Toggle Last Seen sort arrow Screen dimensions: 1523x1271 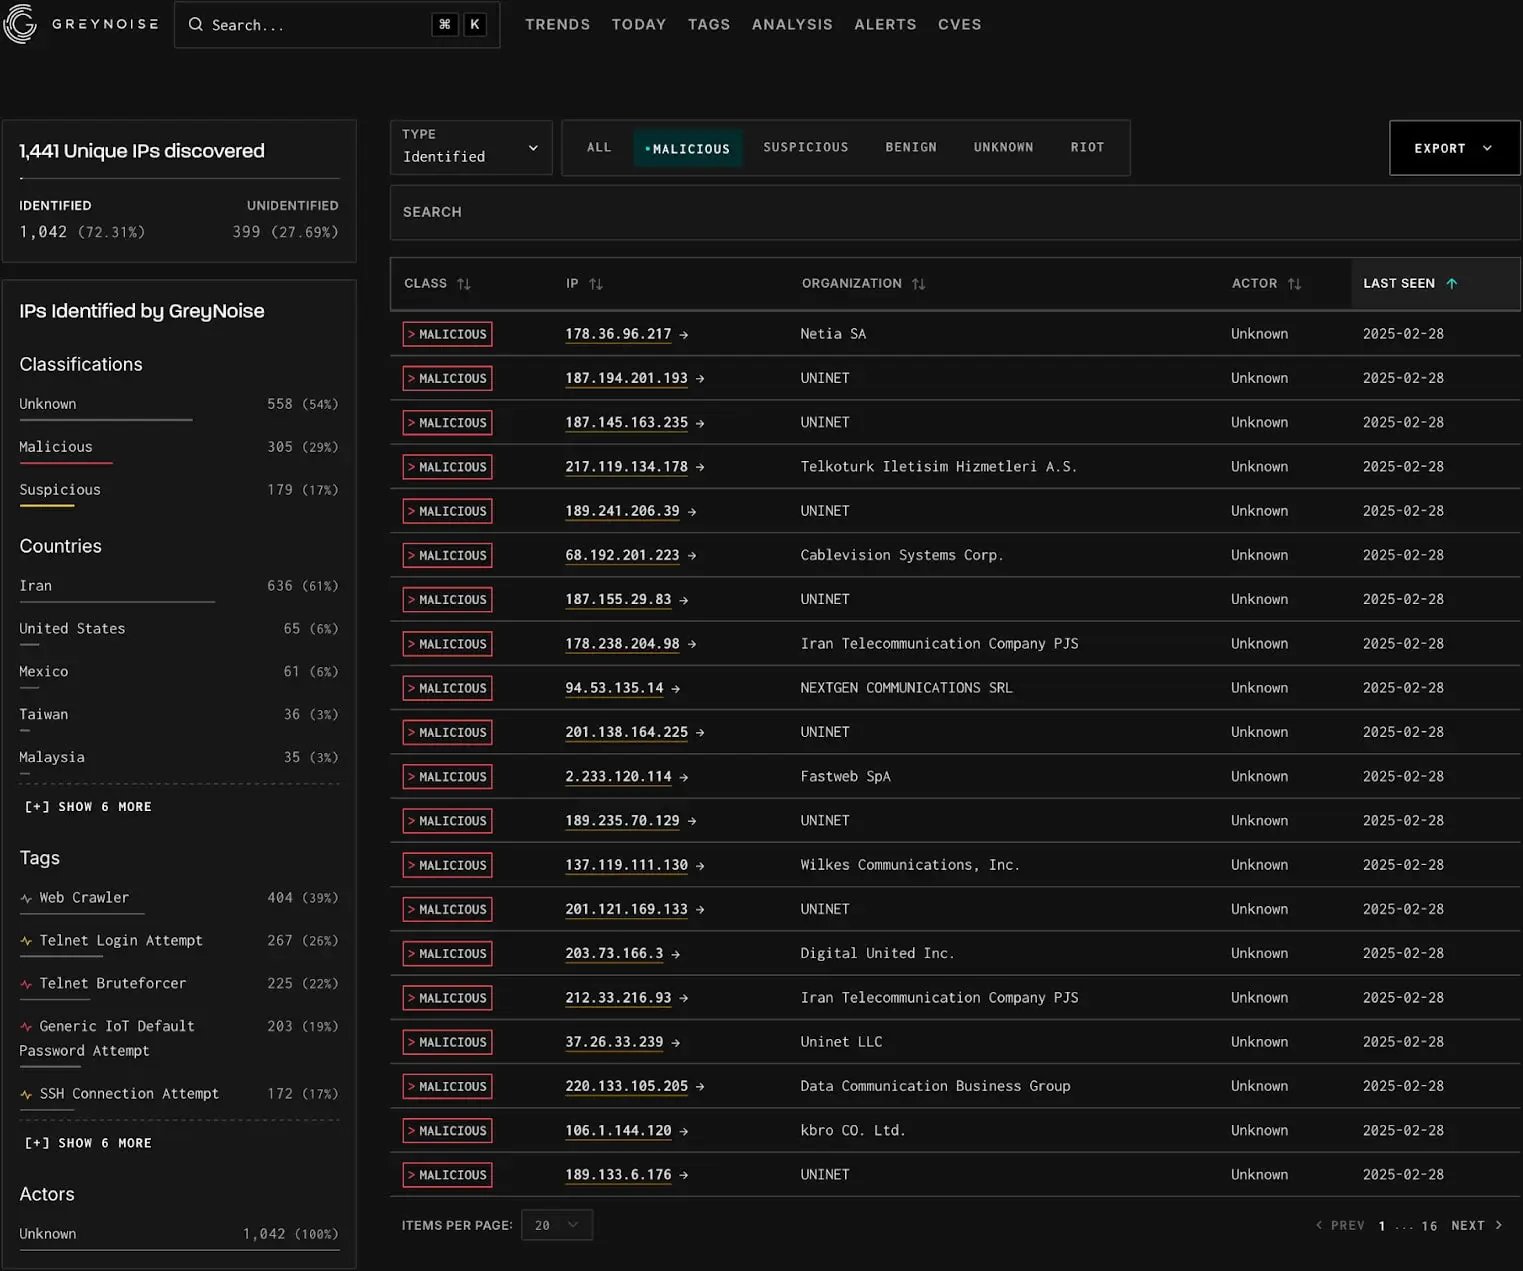pyautogui.click(x=1452, y=284)
